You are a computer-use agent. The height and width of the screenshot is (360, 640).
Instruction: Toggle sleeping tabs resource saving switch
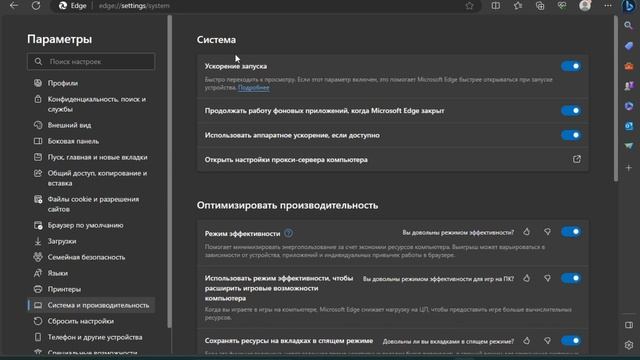[571, 340]
